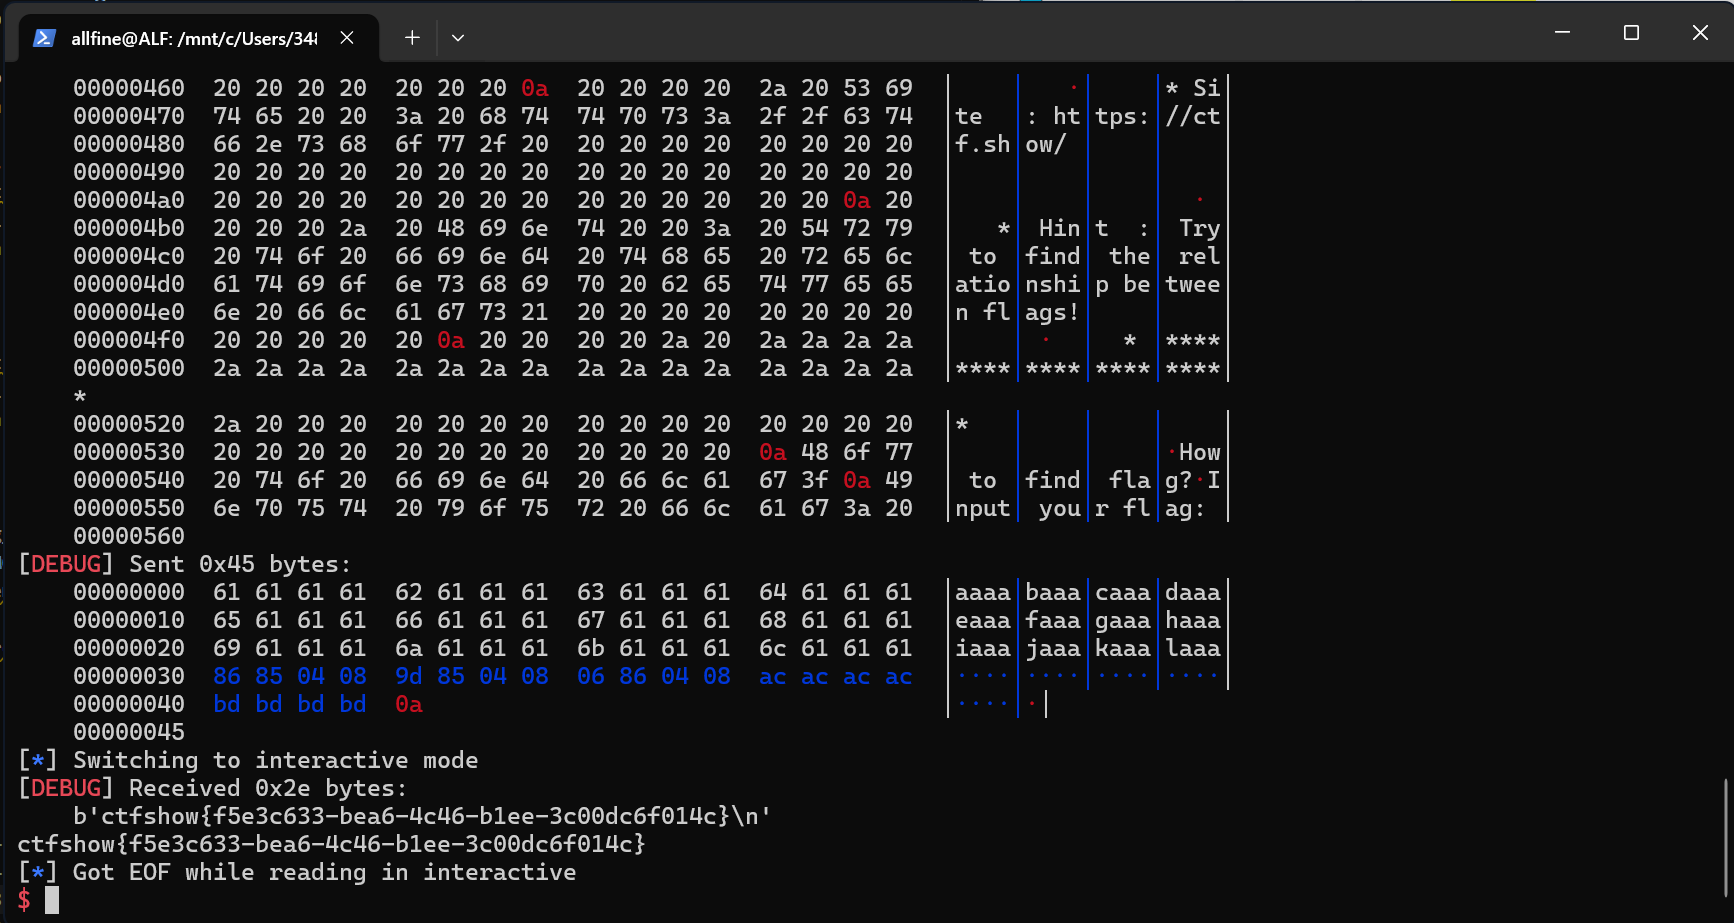Click offset 000004b0 in hex dump
This screenshot has width=1734, height=923.
tap(129, 228)
